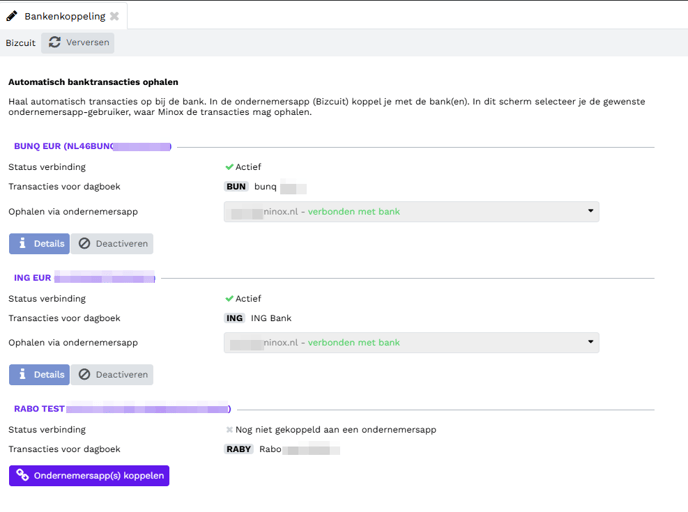The height and width of the screenshot is (512, 688).
Task: Click the grey cross before Nog niet gekoppeld
Action: (229, 430)
